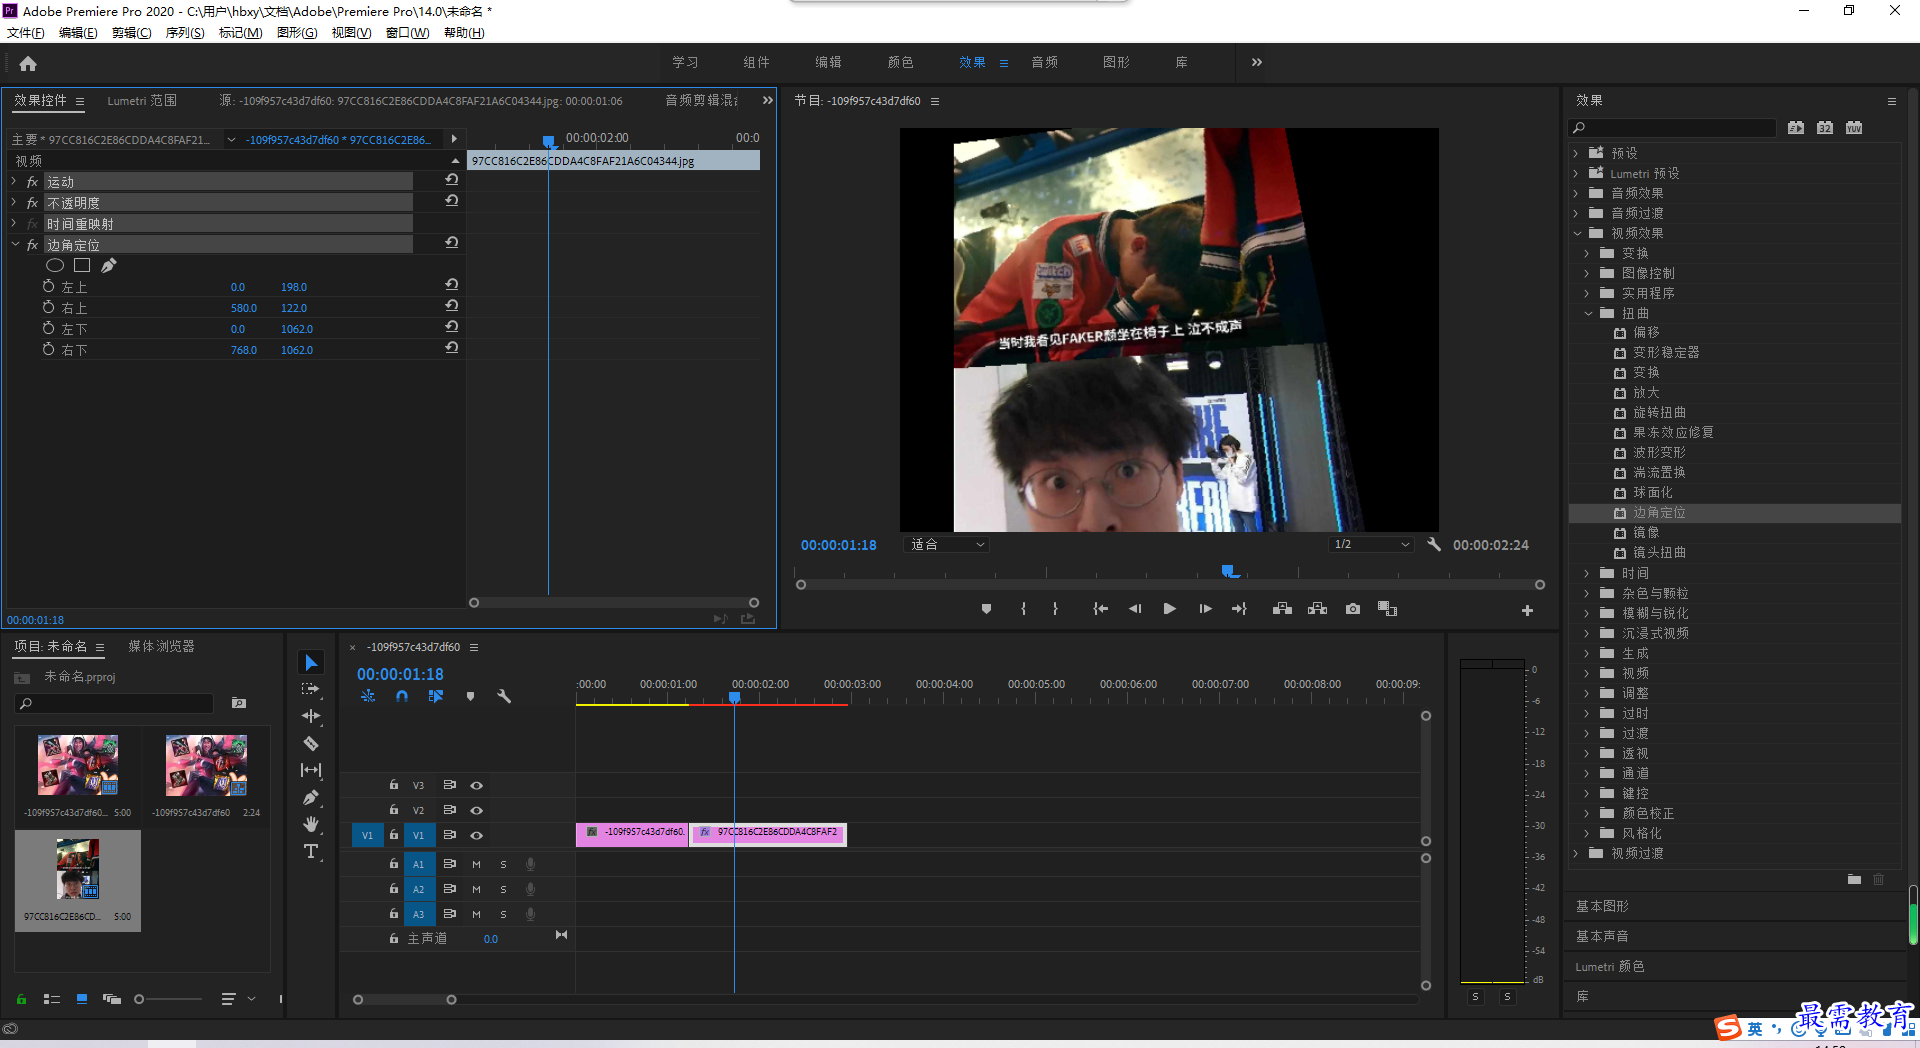Select the Hand tool

[x=311, y=824]
